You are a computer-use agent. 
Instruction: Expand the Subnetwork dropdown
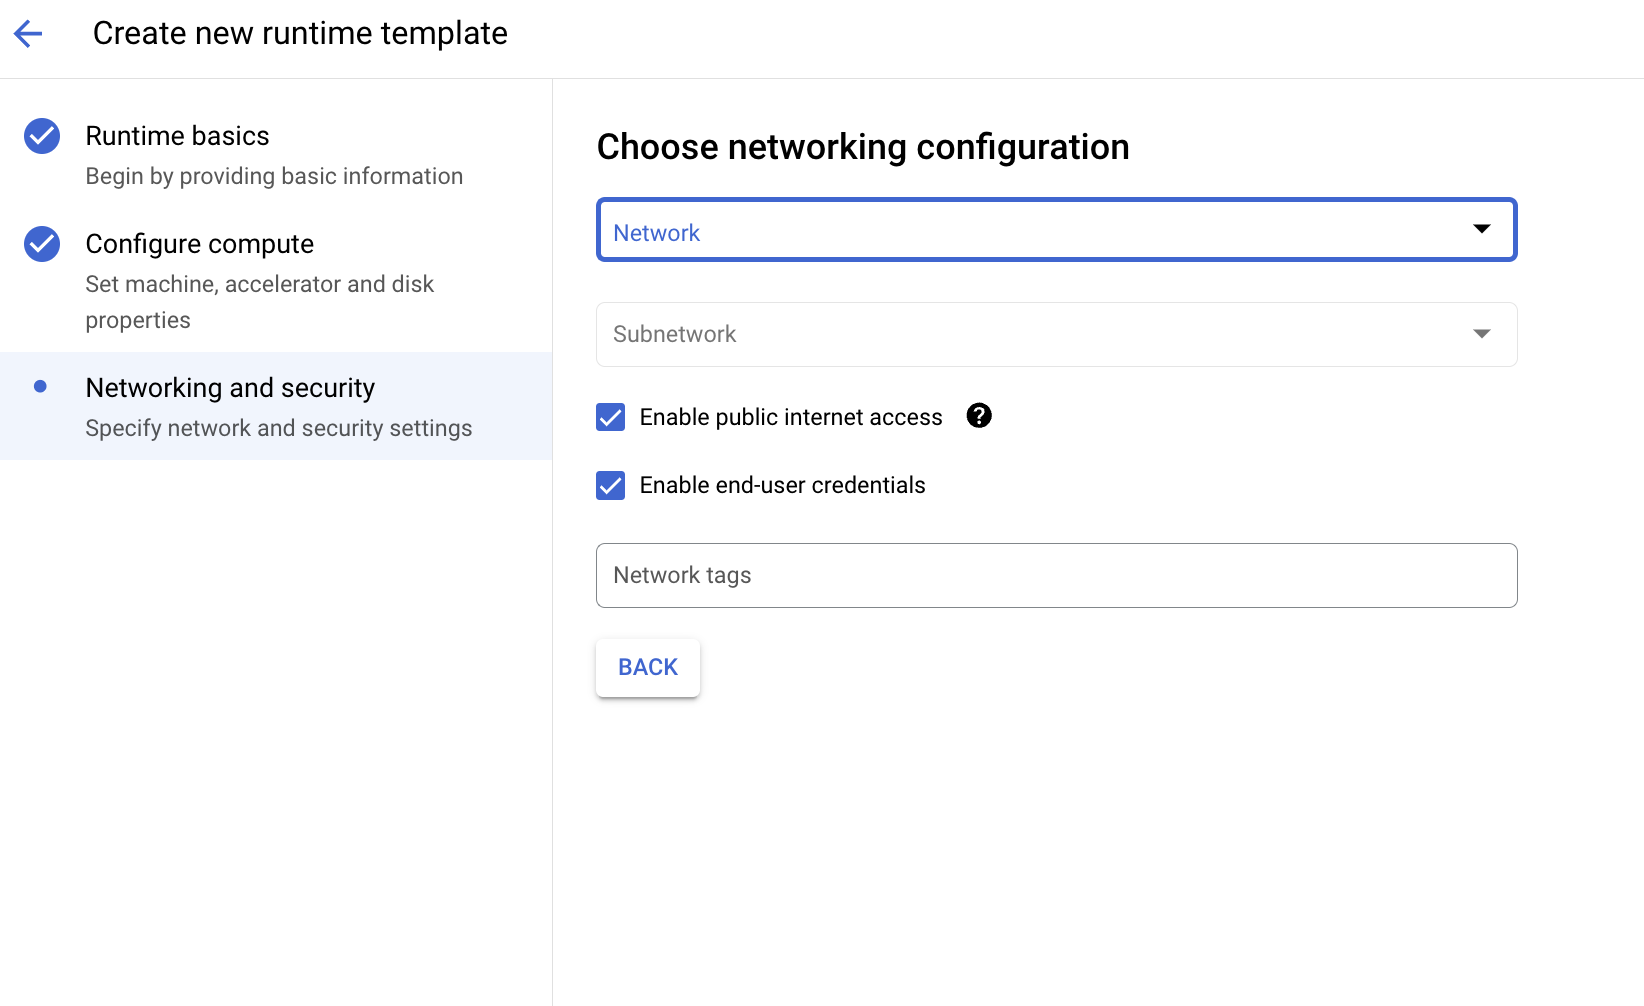tap(1056, 334)
